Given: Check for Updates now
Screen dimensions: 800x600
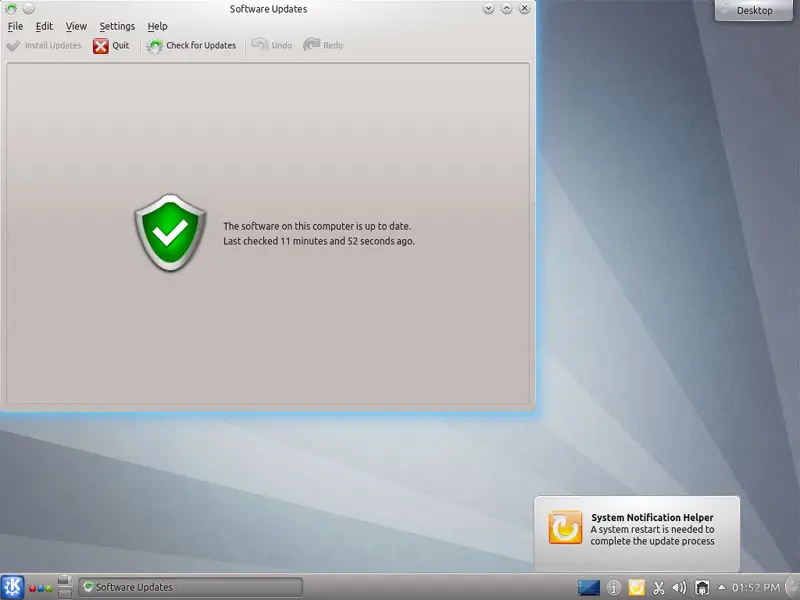Looking at the screenshot, I should pos(191,45).
